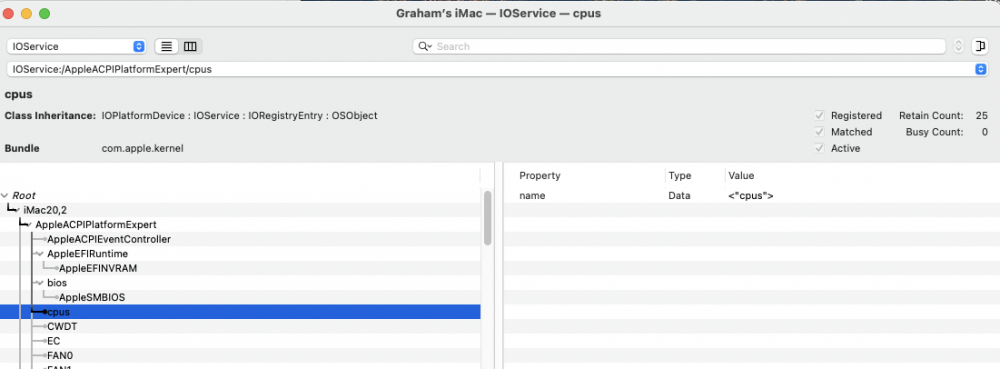This screenshot has height=369, width=1000.
Task: Click the <"cpus"> value cell
Action: pos(751,196)
